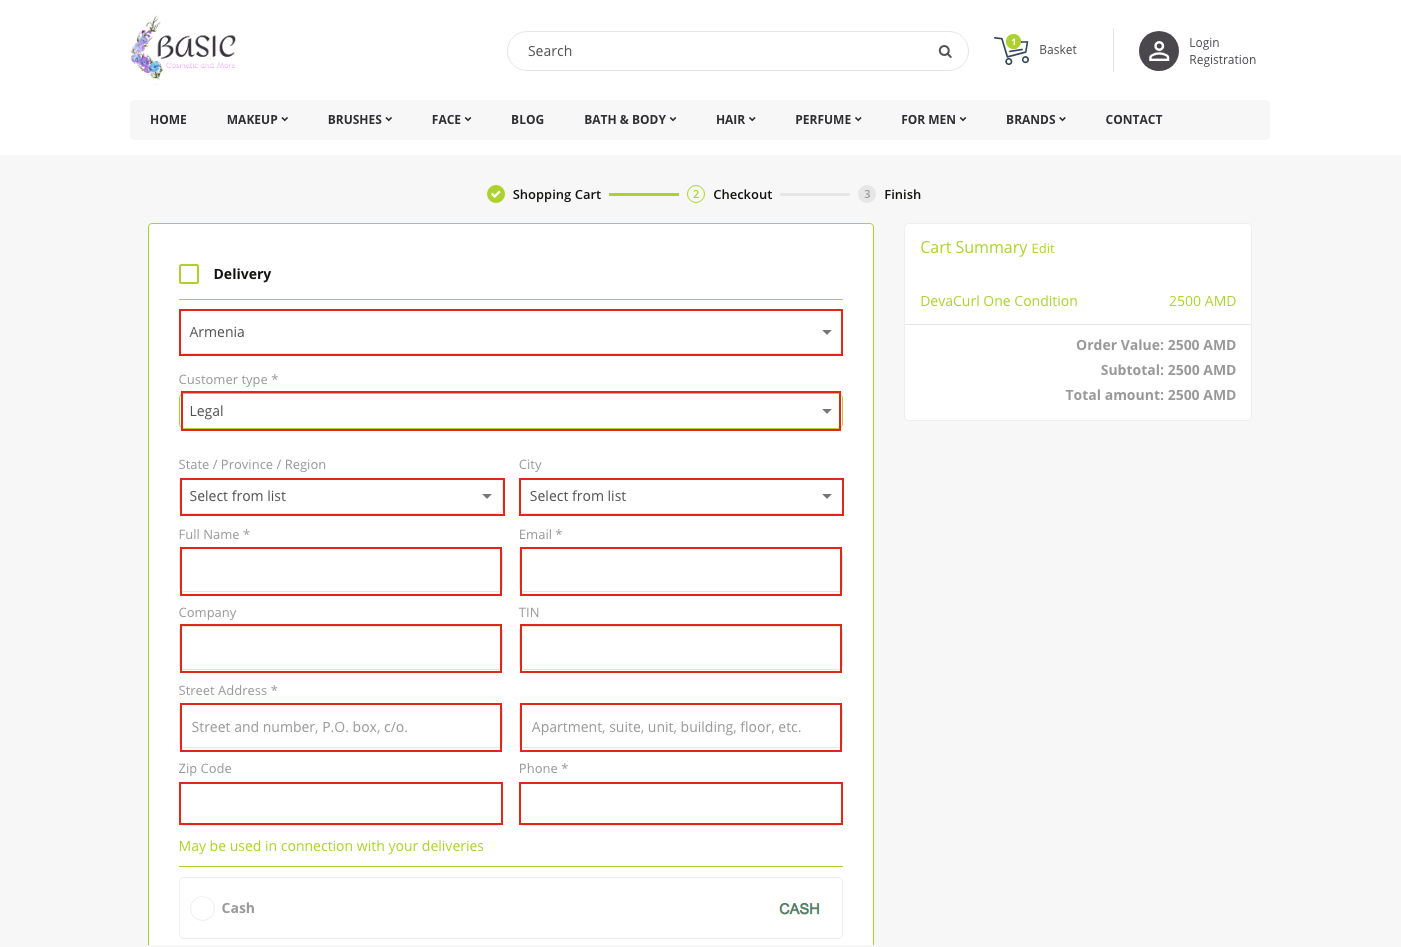Click the Login link
Screen dimensions: 1401x947
(x=1204, y=43)
